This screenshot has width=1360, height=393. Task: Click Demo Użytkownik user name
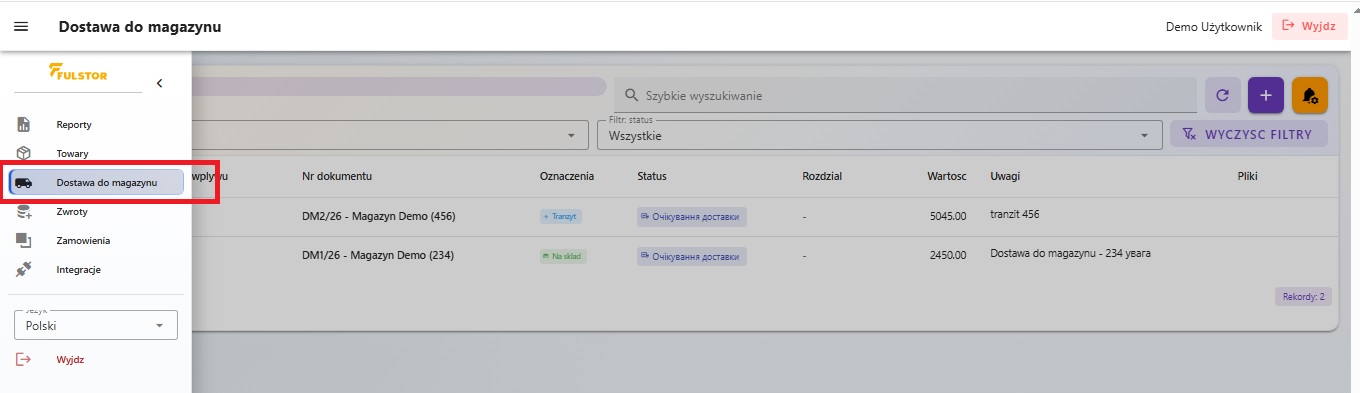tap(1213, 27)
